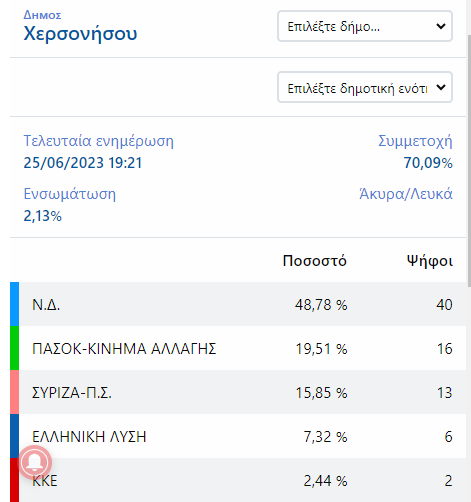Click the Συμμετοχή 70,09% value
The image size is (471, 502).
point(428,163)
